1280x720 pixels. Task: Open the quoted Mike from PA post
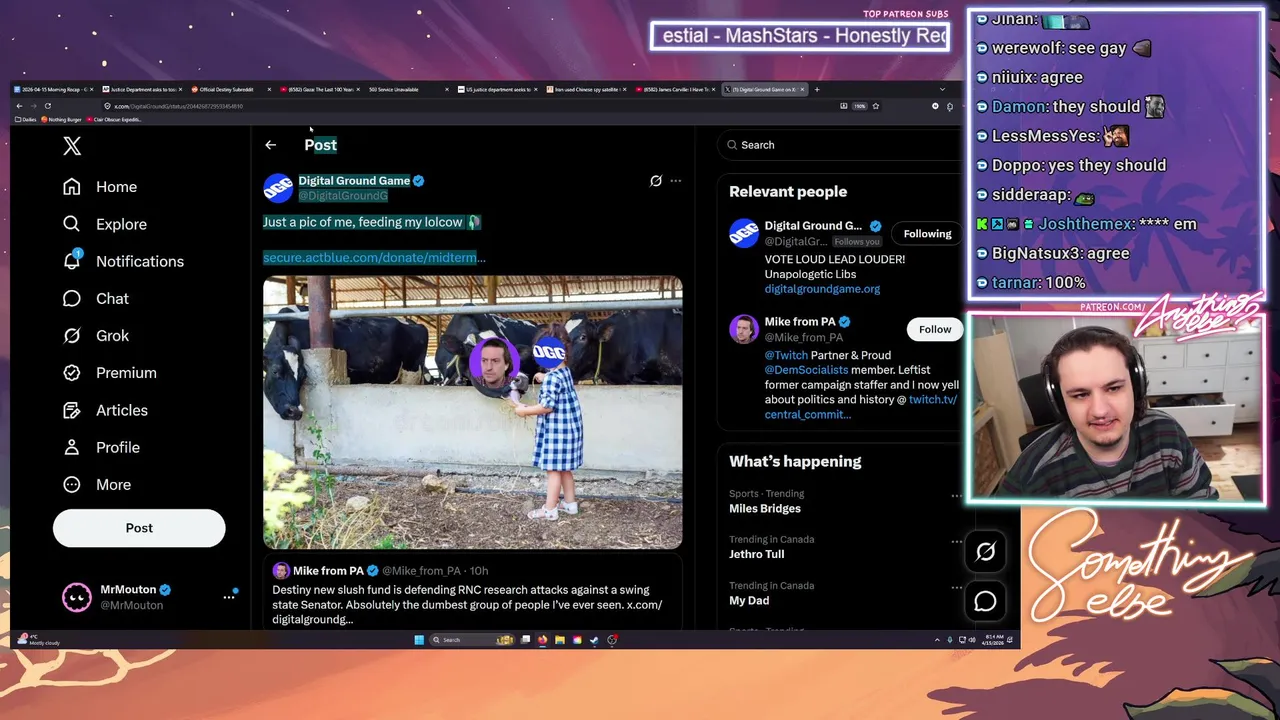[x=473, y=594]
